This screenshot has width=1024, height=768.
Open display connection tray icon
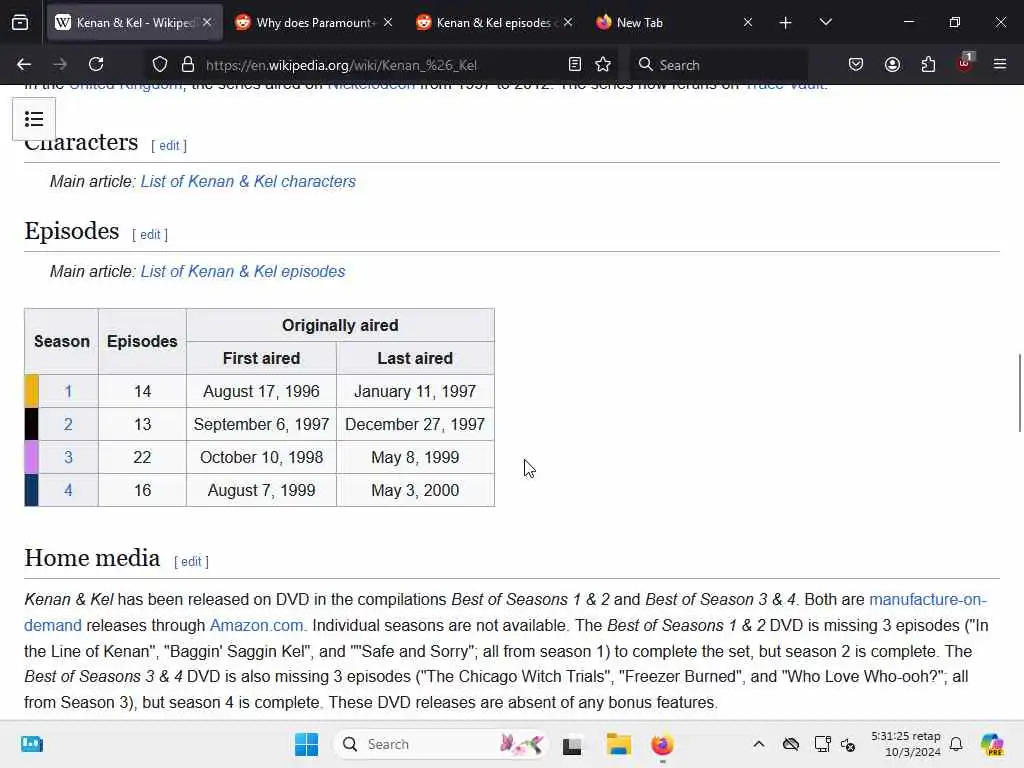click(822, 744)
